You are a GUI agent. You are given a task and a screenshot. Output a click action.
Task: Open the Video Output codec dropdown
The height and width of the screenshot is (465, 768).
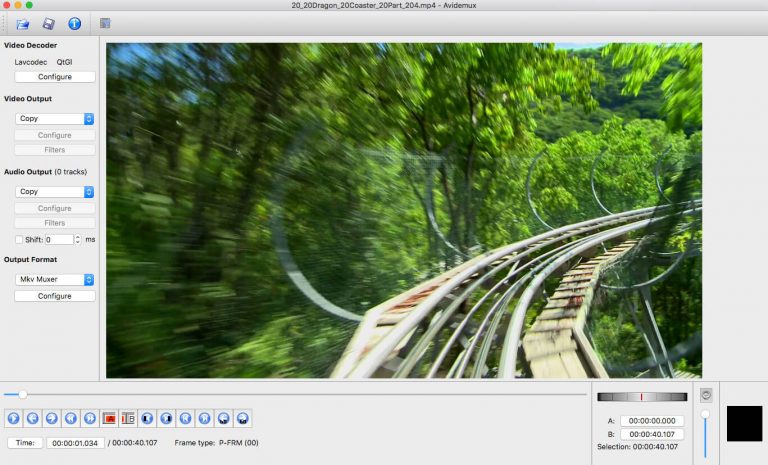pyautogui.click(x=54, y=119)
